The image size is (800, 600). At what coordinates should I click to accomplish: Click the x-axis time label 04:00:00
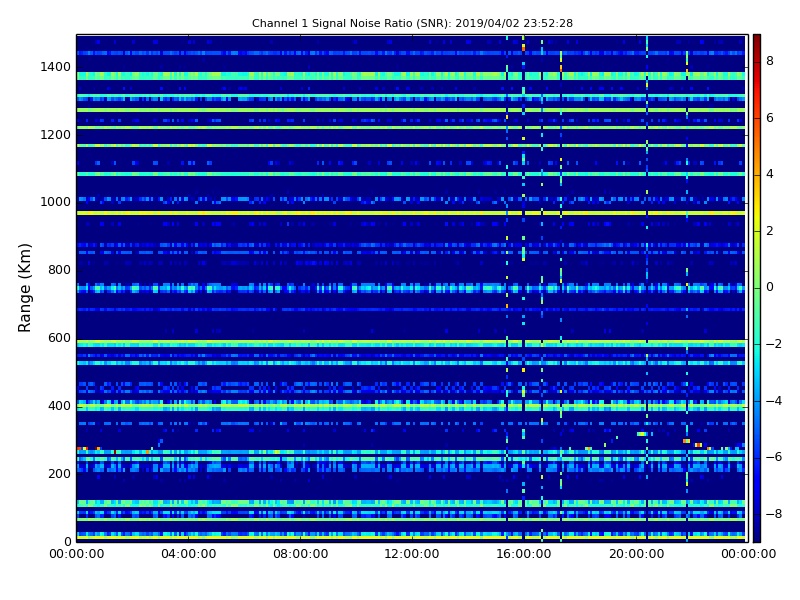tap(189, 554)
